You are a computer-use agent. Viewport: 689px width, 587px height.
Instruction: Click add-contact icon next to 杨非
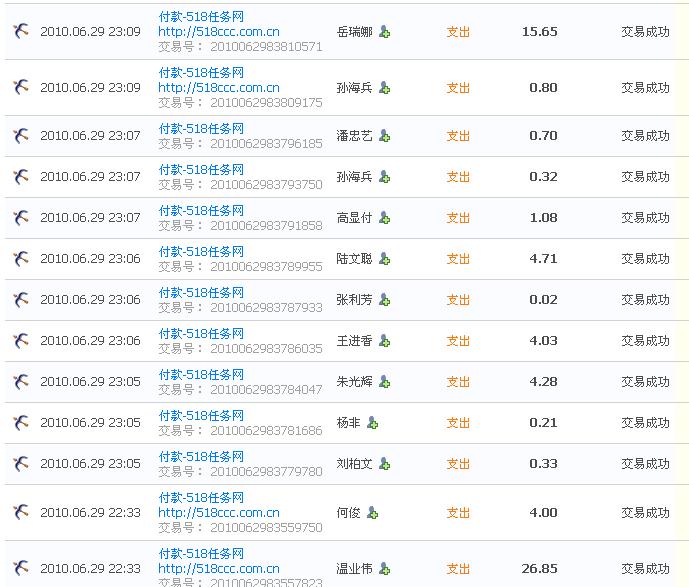[x=373, y=423]
